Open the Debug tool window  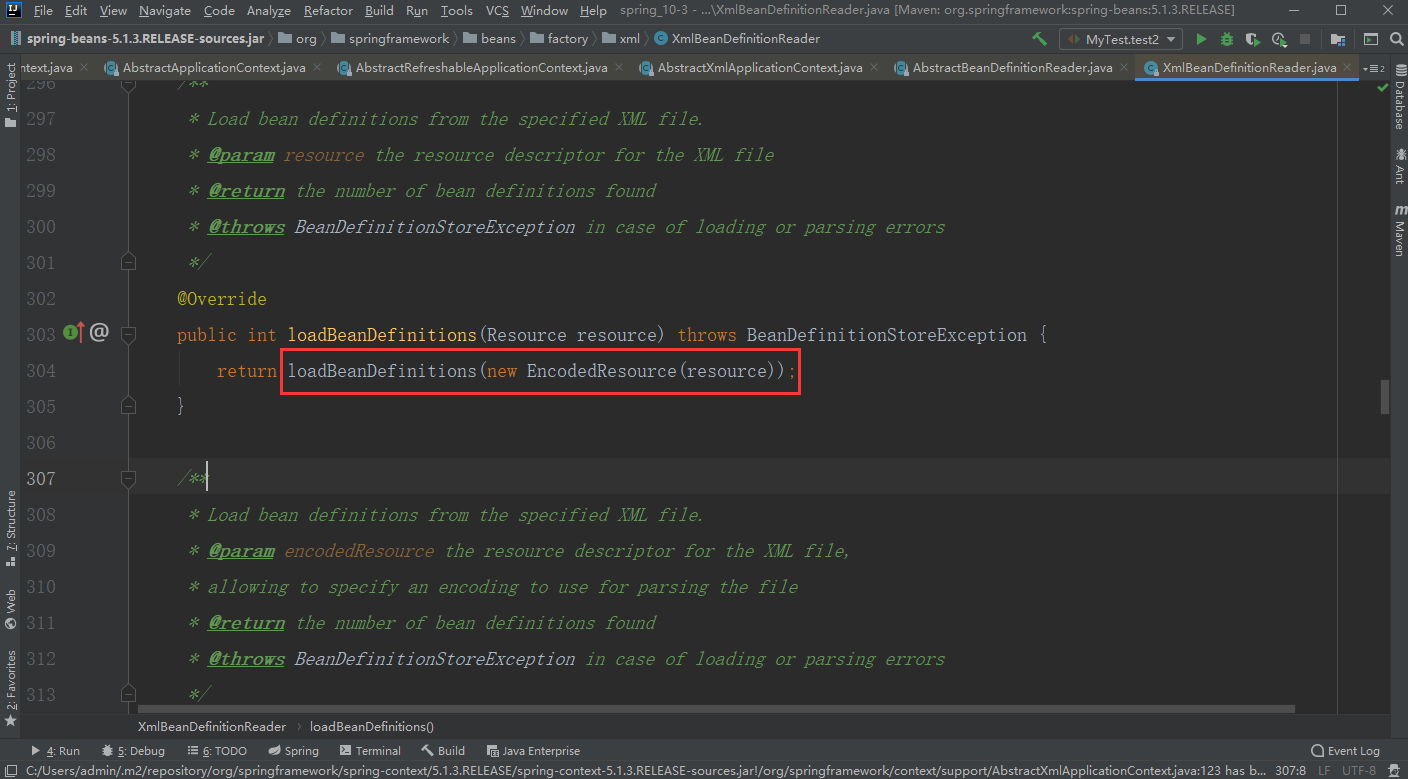[133, 751]
